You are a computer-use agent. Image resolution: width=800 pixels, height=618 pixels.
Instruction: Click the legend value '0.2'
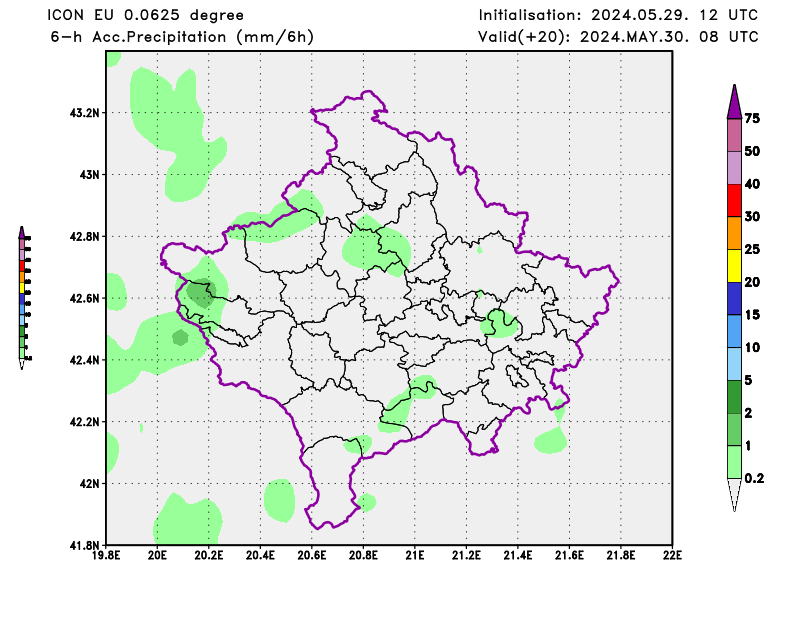tap(754, 478)
